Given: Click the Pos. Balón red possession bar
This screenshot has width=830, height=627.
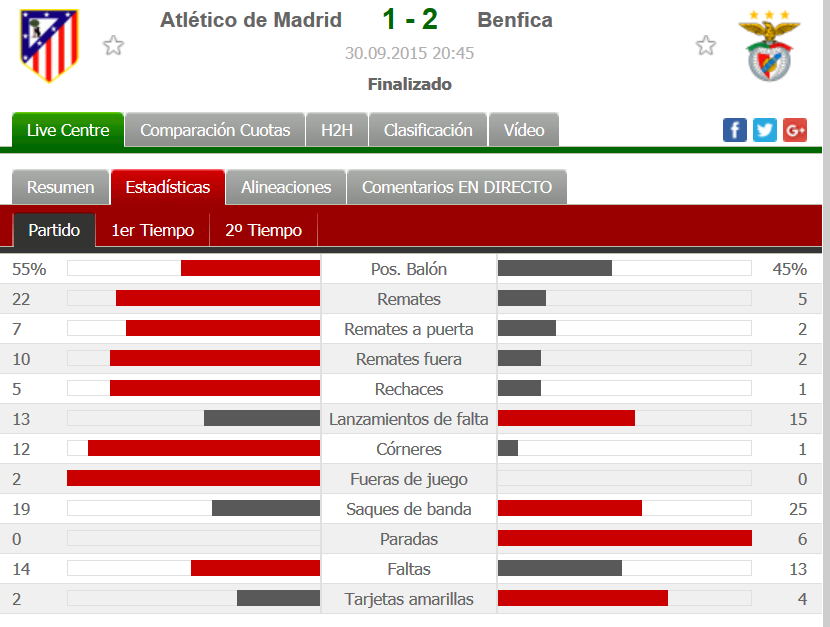Looking at the screenshot, I should tap(250, 268).
